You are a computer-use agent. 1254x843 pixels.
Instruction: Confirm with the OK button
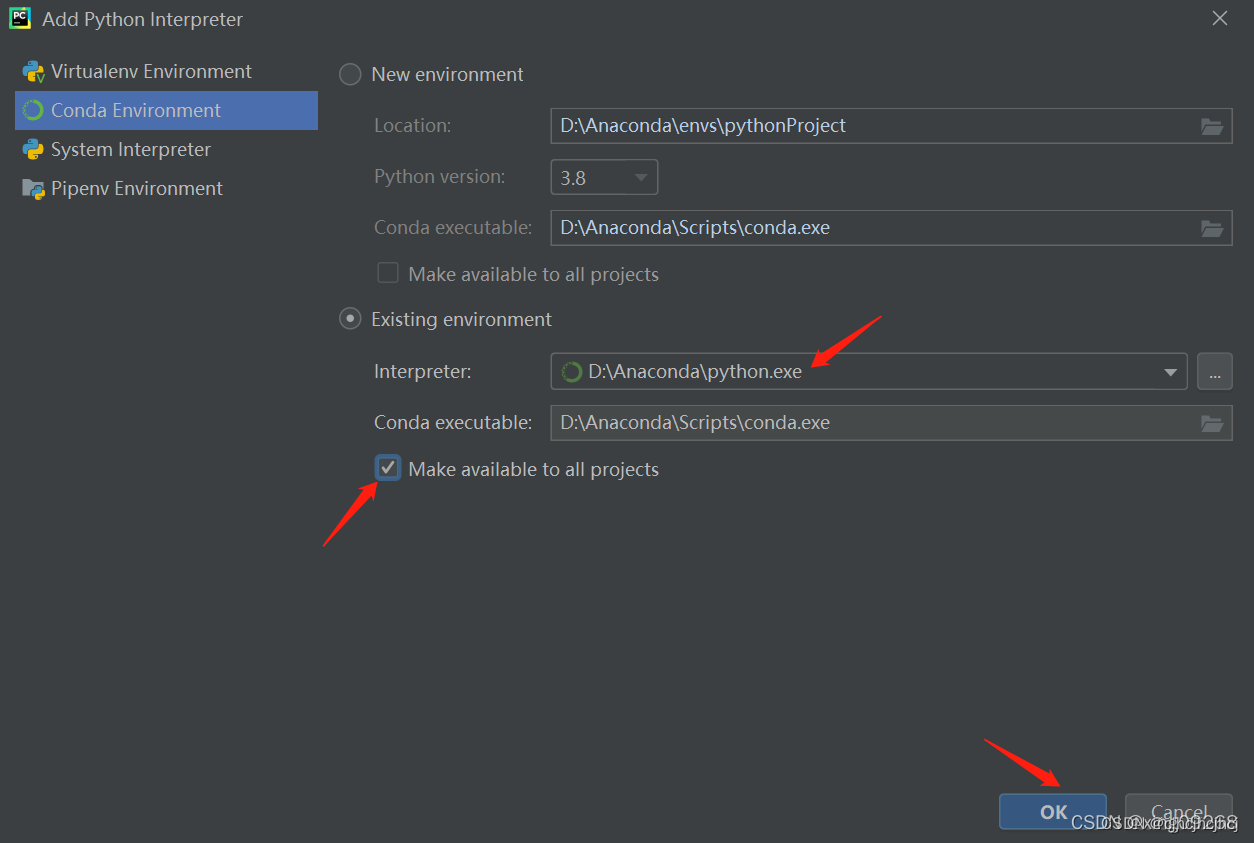pyautogui.click(x=1053, y=812)
